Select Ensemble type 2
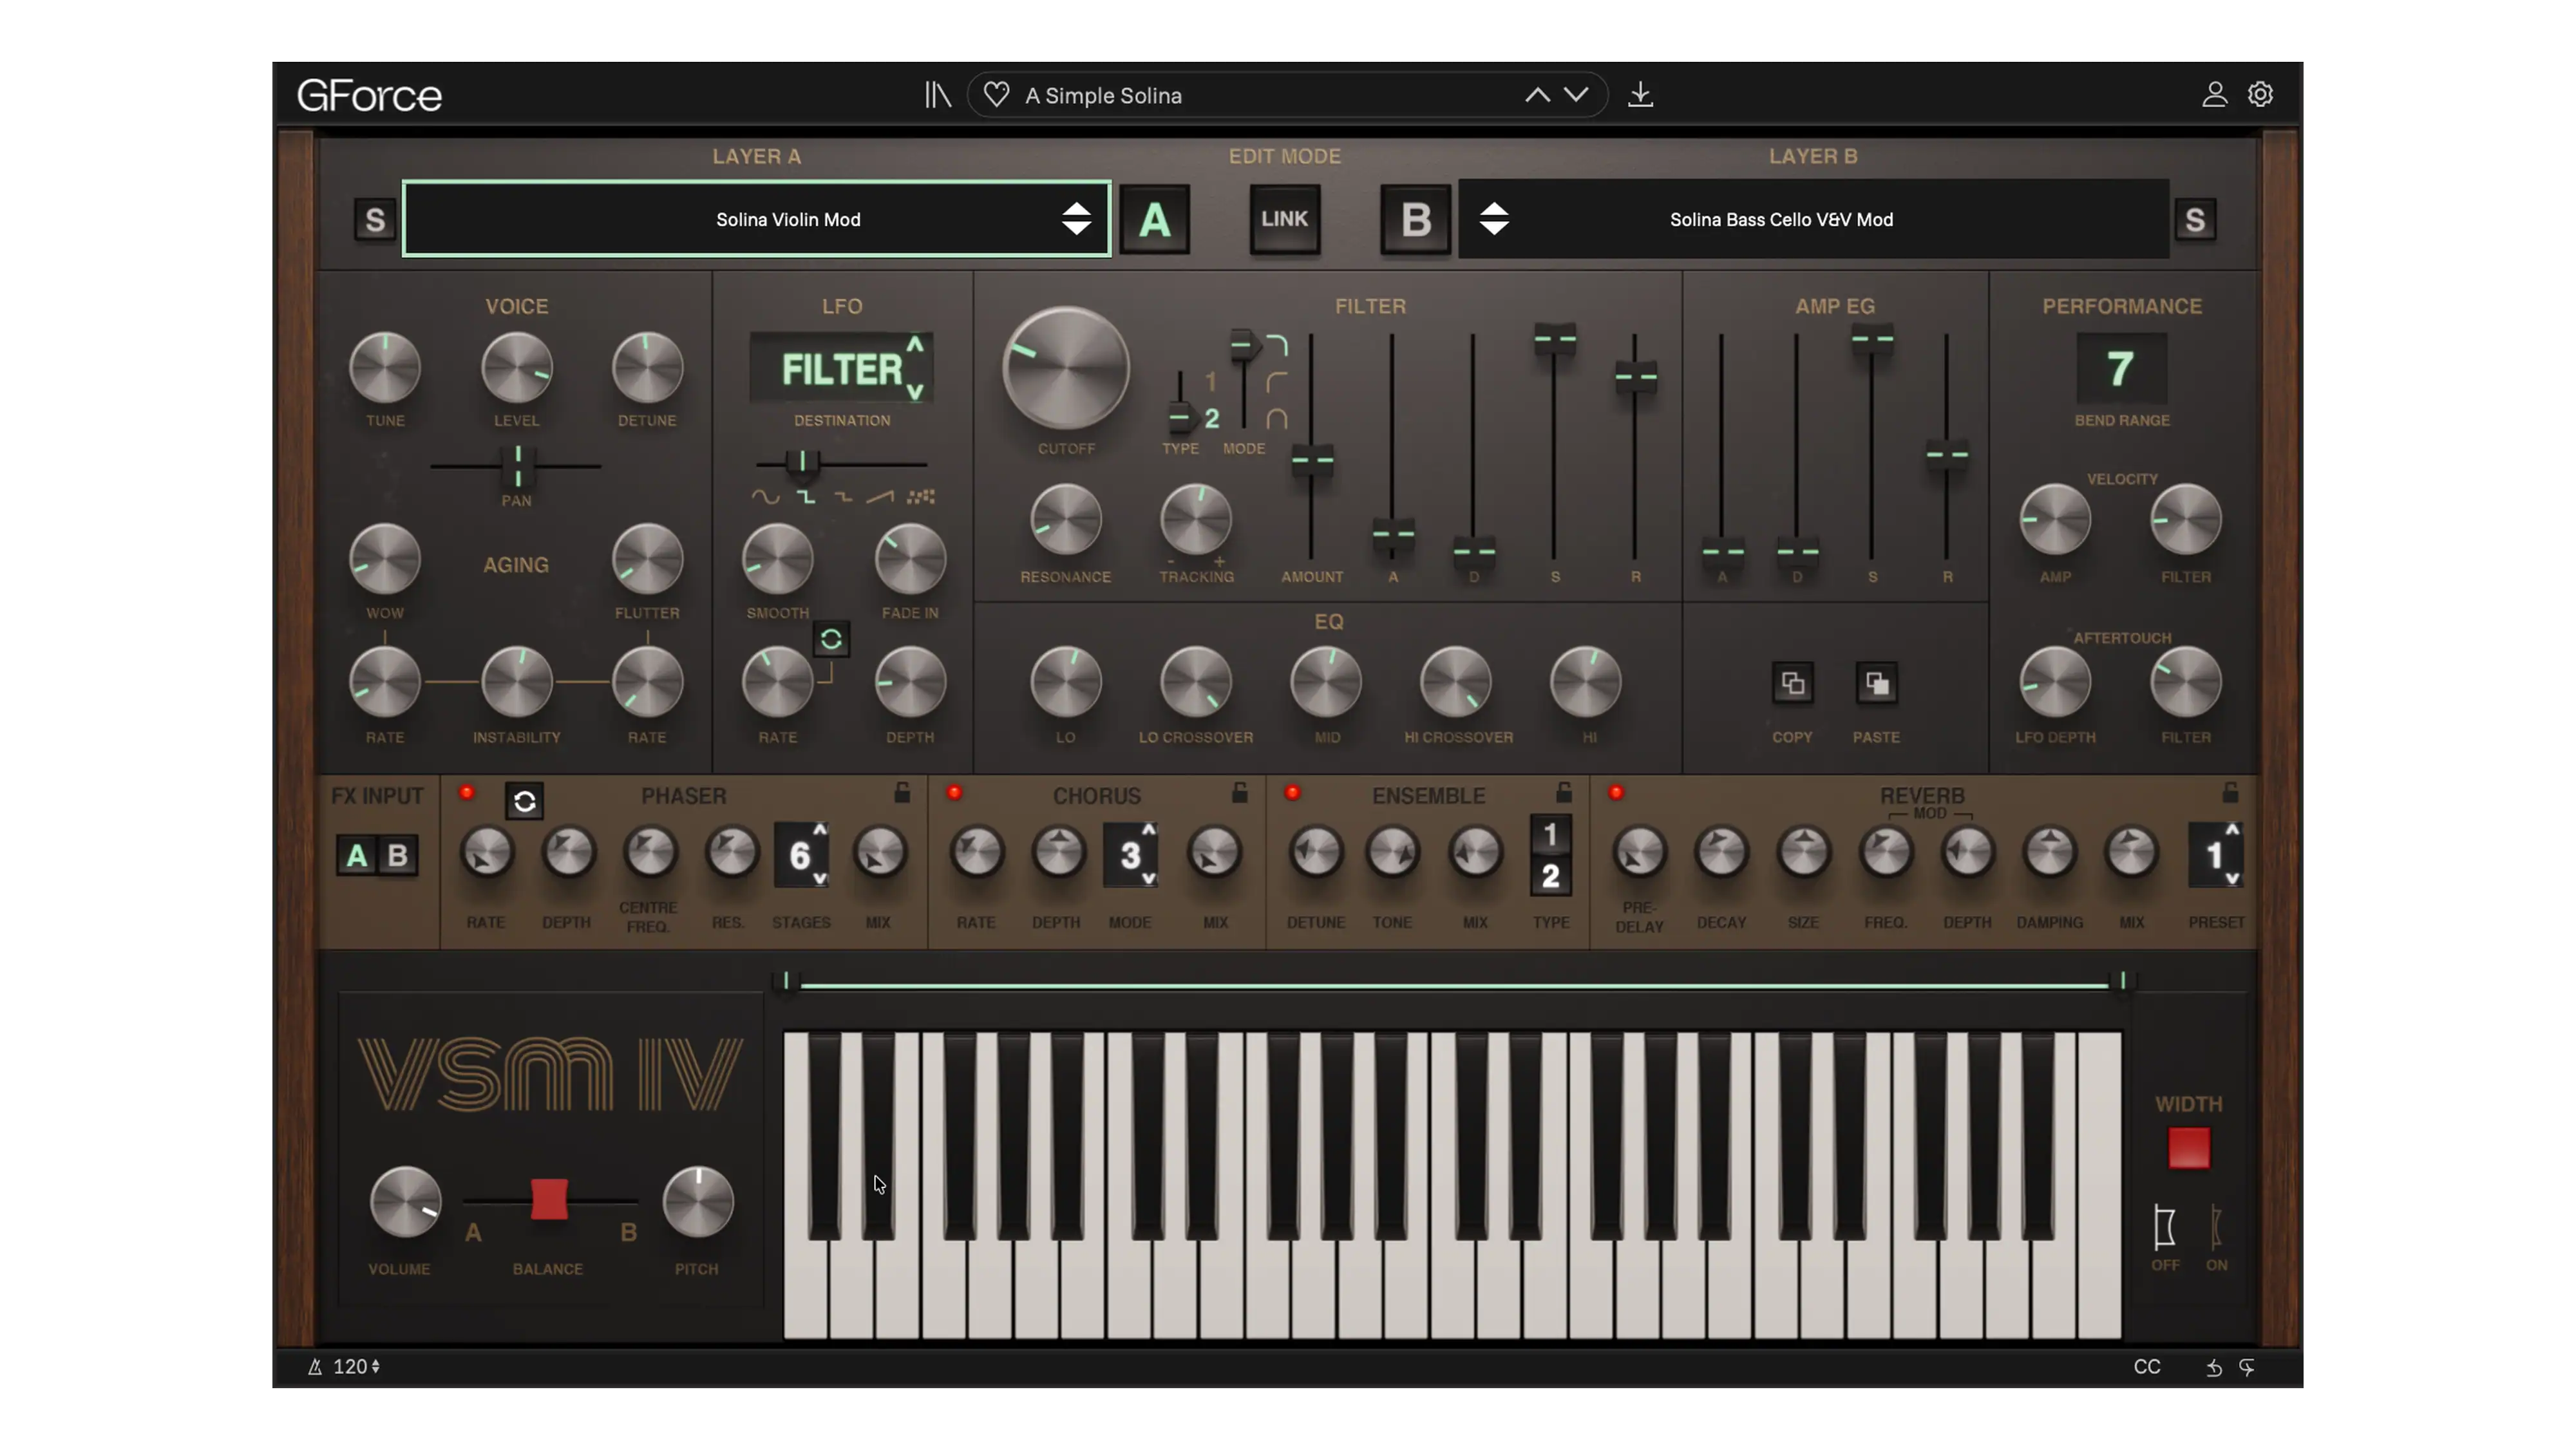This screenshot has height=1450, width=2576. (x=1550, y=877)
